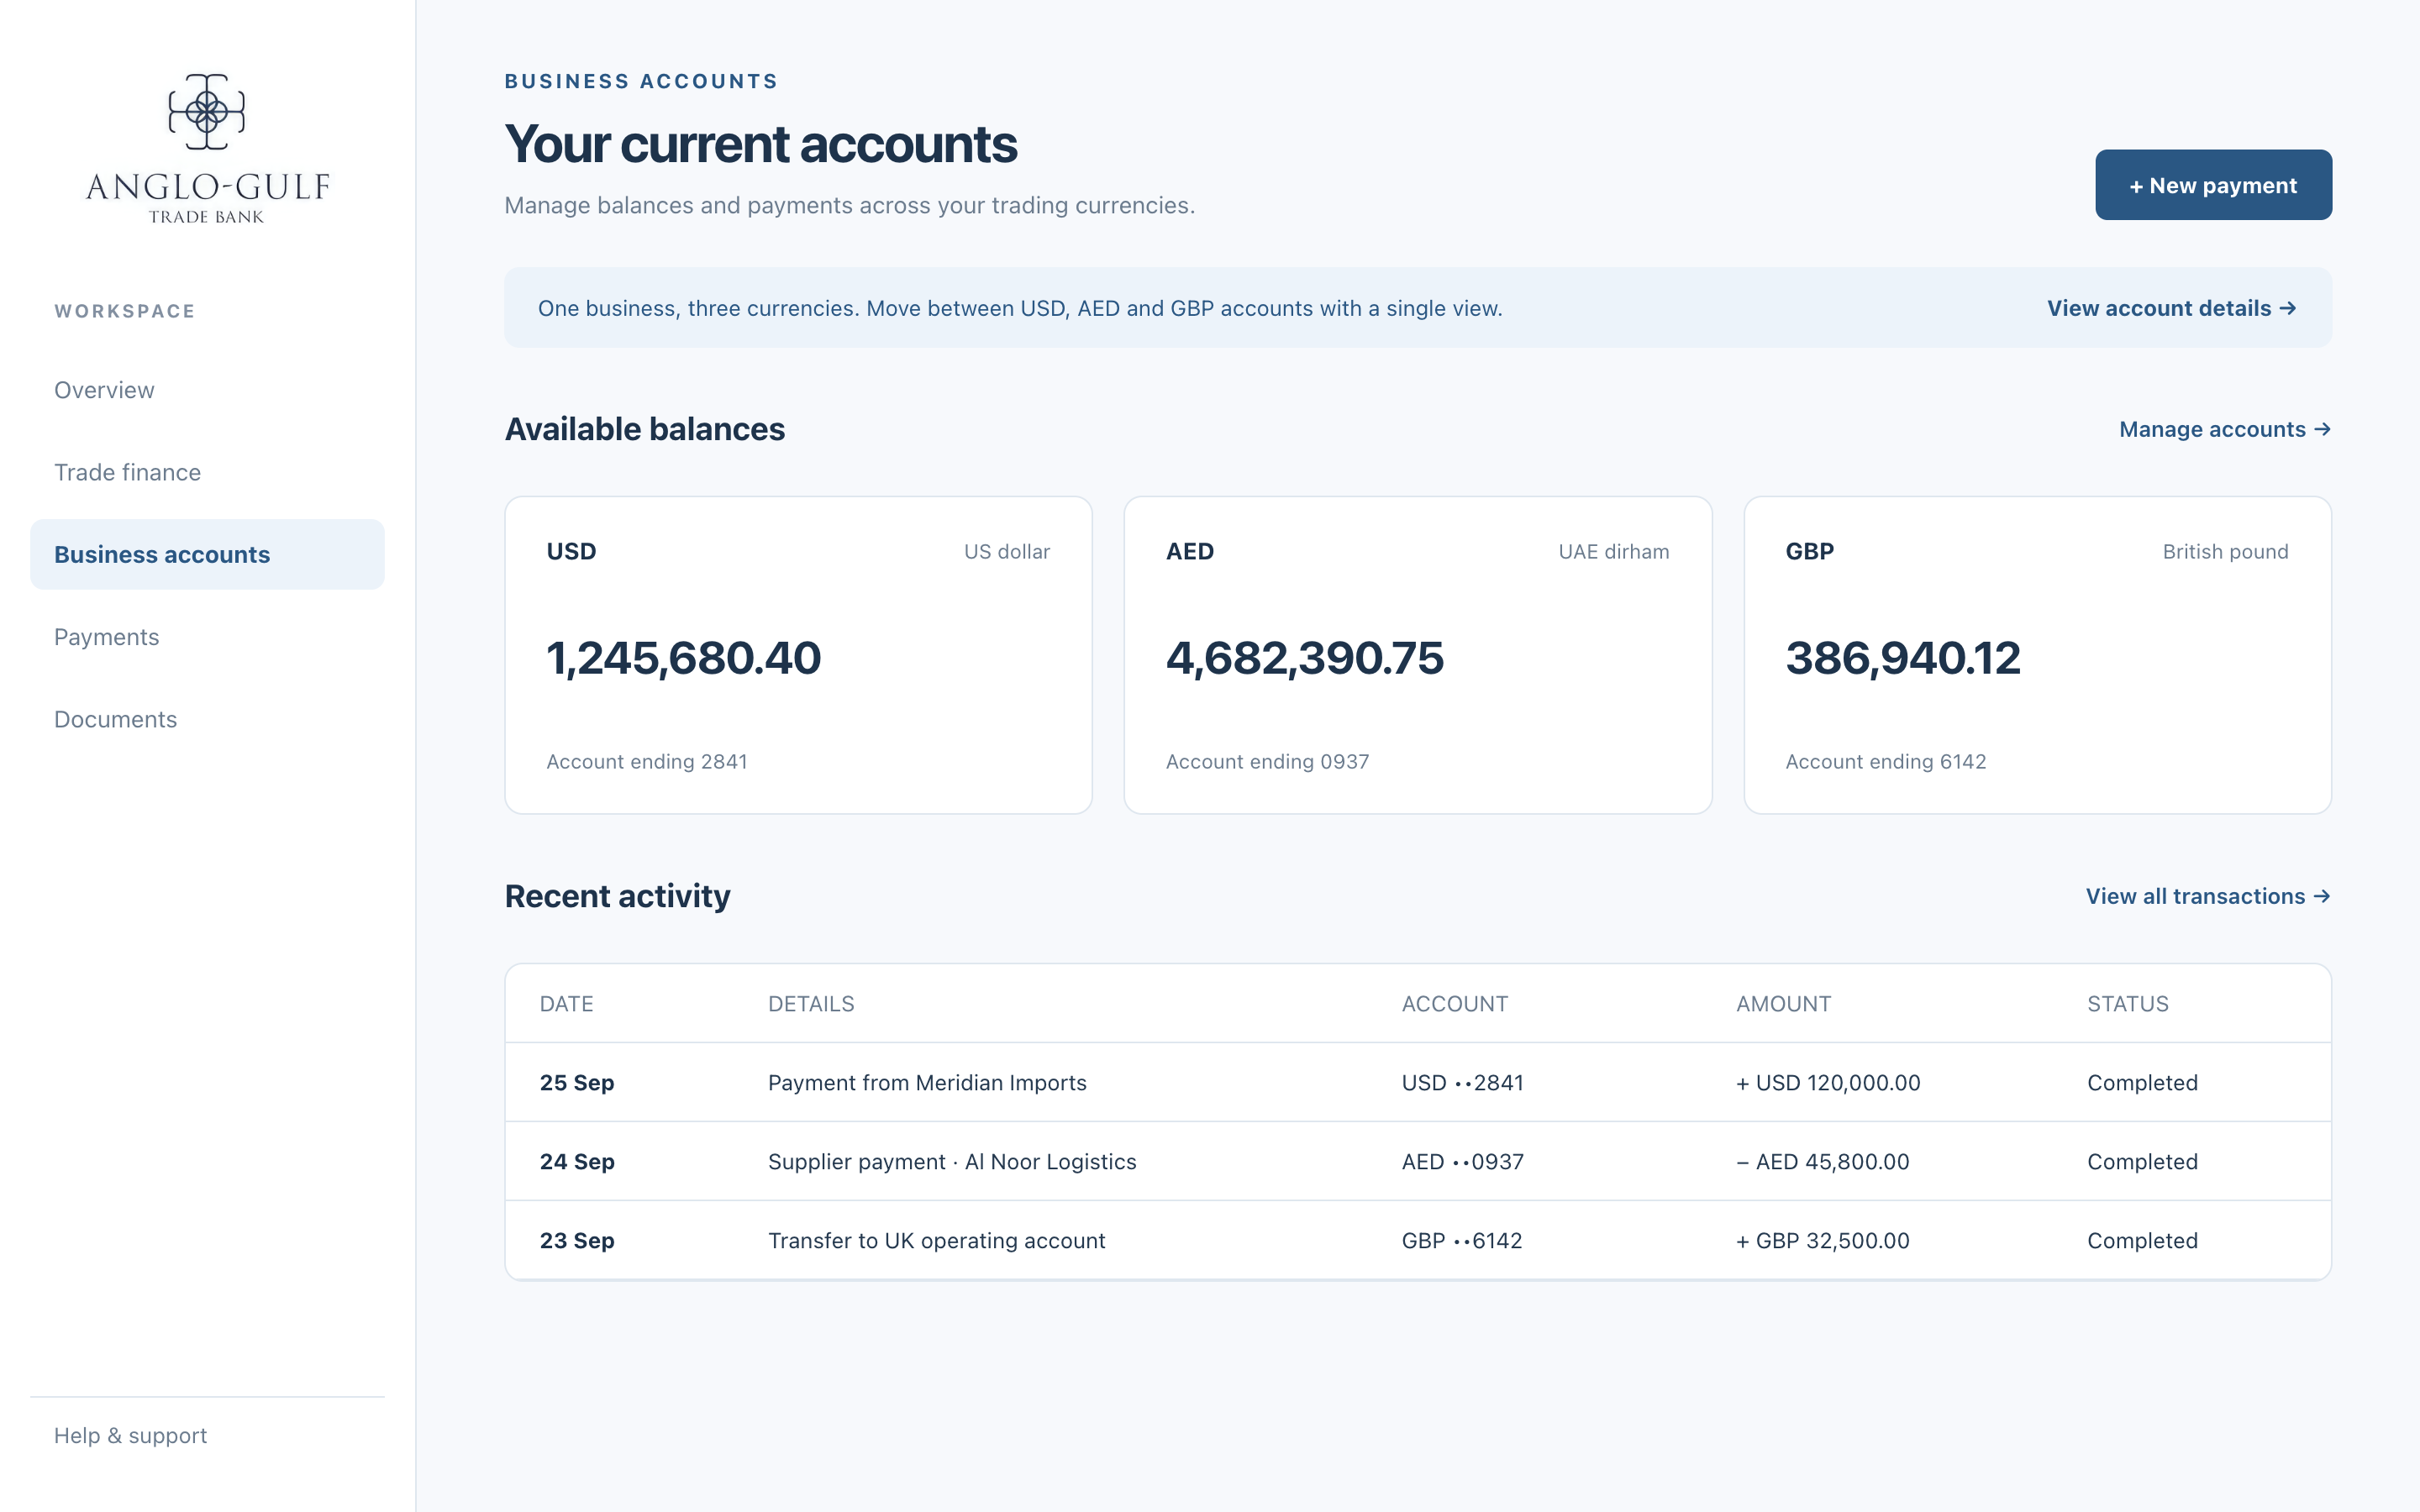
Task: Click the New payment button
Action: click(x=2213, y=185)
